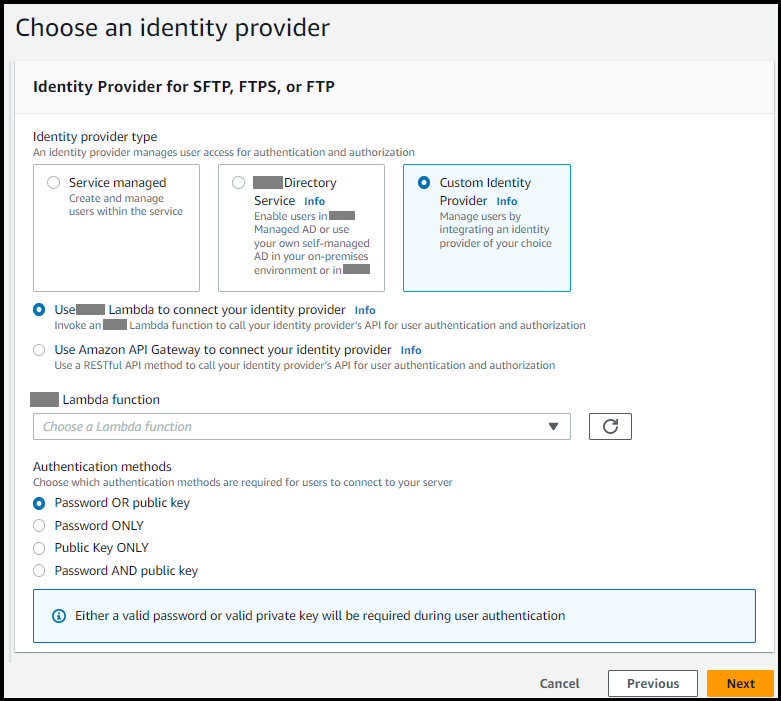Open Info link next to Custom Identity Provider
This screenshot has width=781, height=701.
coord(506,201)
